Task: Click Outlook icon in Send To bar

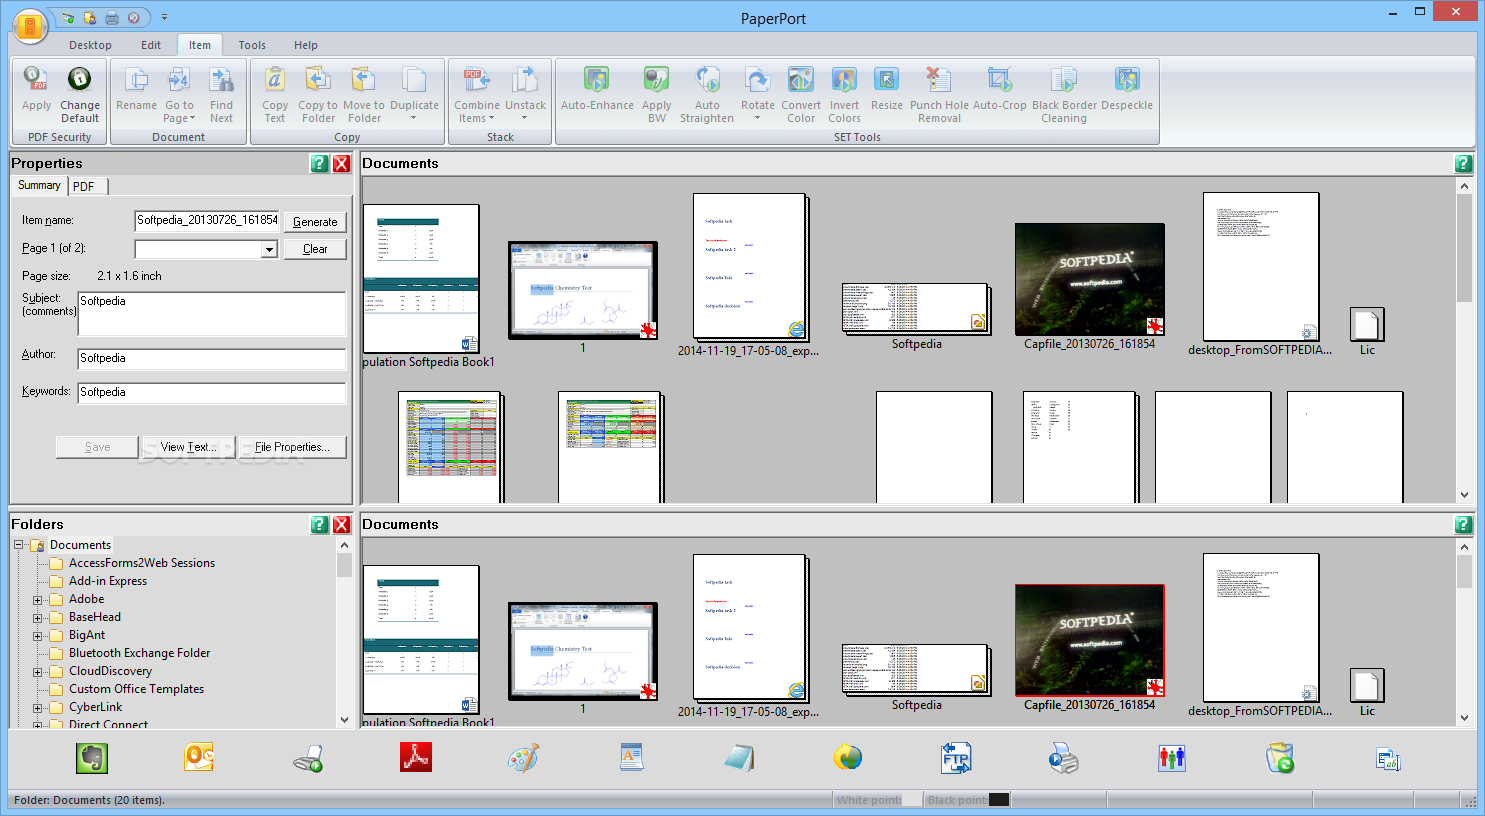Action: point(199,758)
